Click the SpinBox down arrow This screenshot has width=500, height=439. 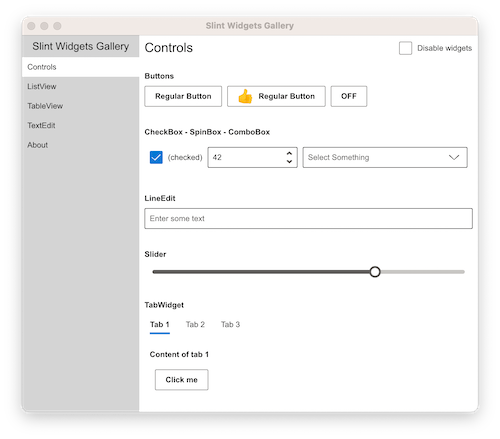(289, 161)
